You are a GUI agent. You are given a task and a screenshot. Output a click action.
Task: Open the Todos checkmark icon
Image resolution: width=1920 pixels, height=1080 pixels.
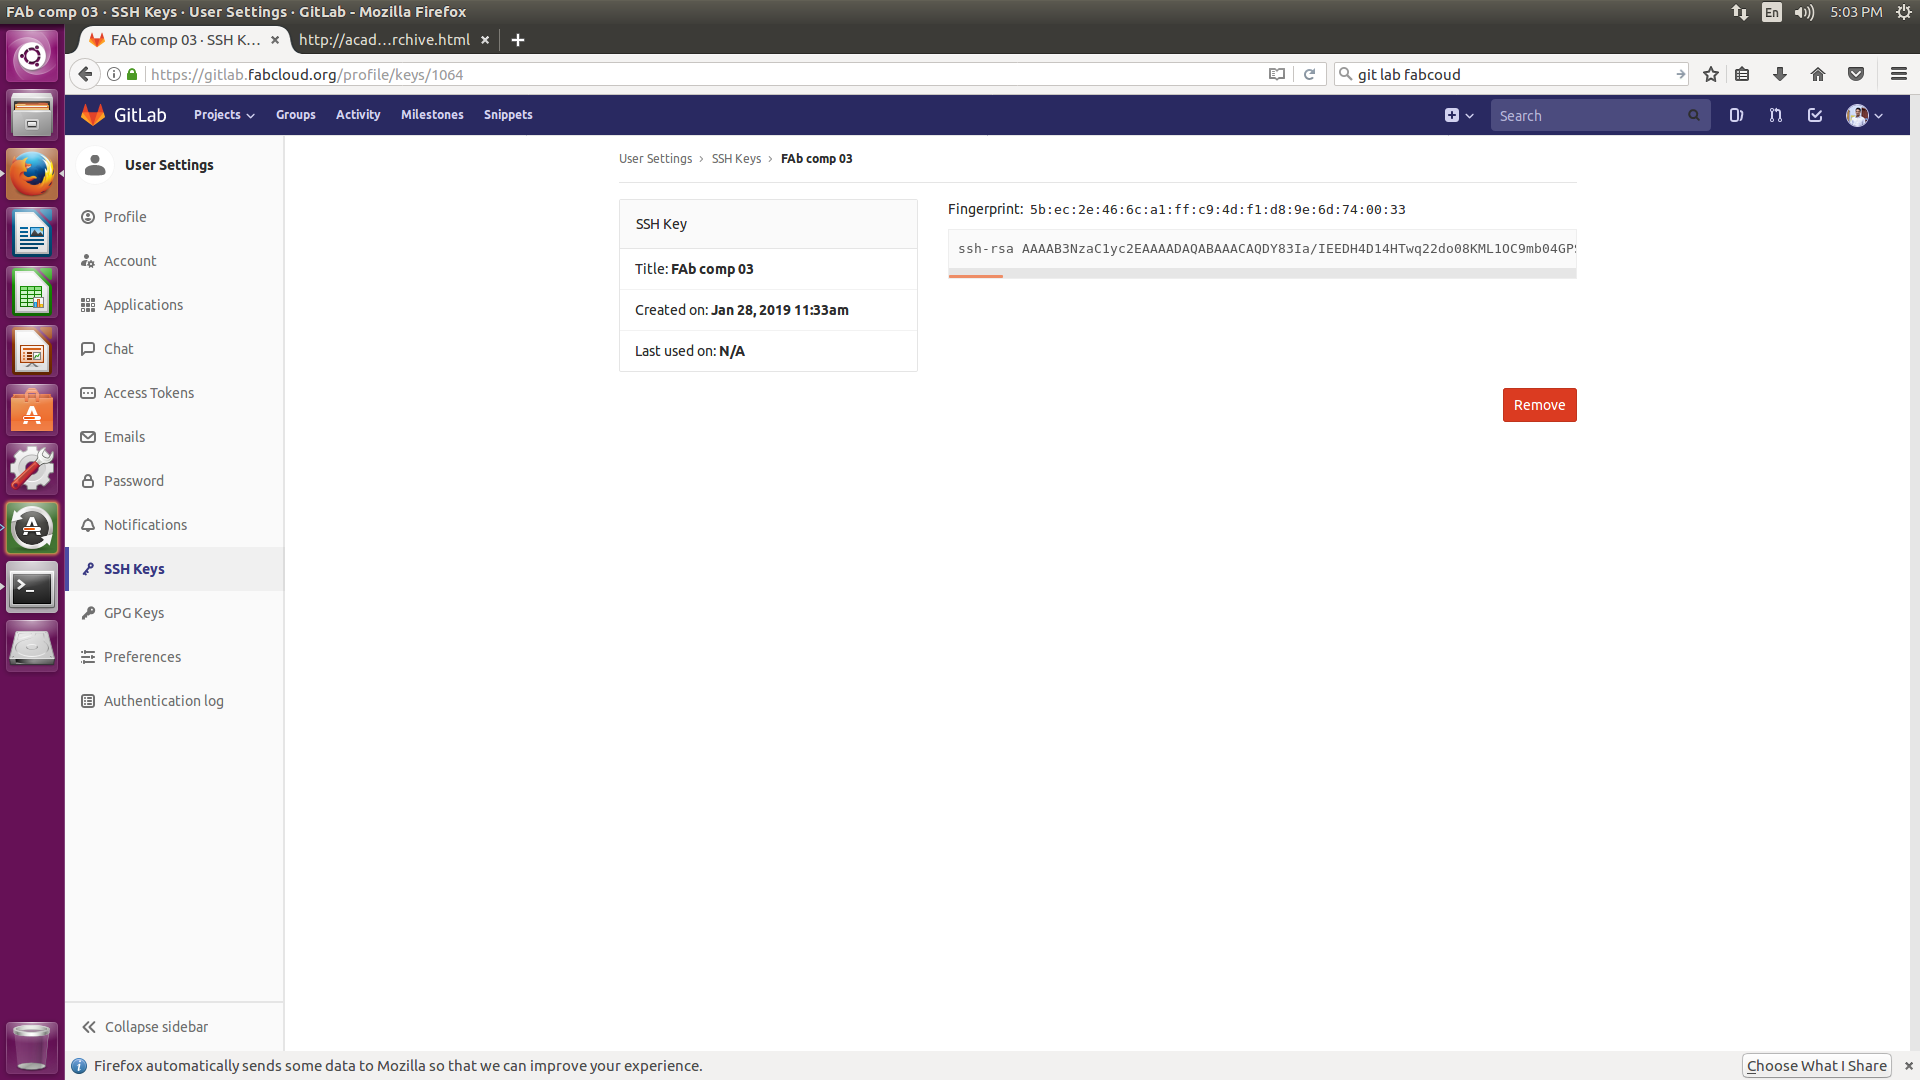pyautogui.click(x=1815, y=115)
